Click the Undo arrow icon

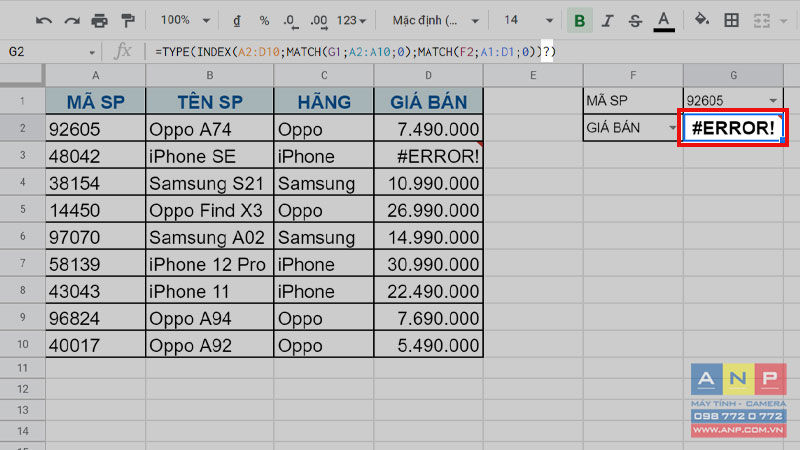pyautogui.click(x=44, y=21)
